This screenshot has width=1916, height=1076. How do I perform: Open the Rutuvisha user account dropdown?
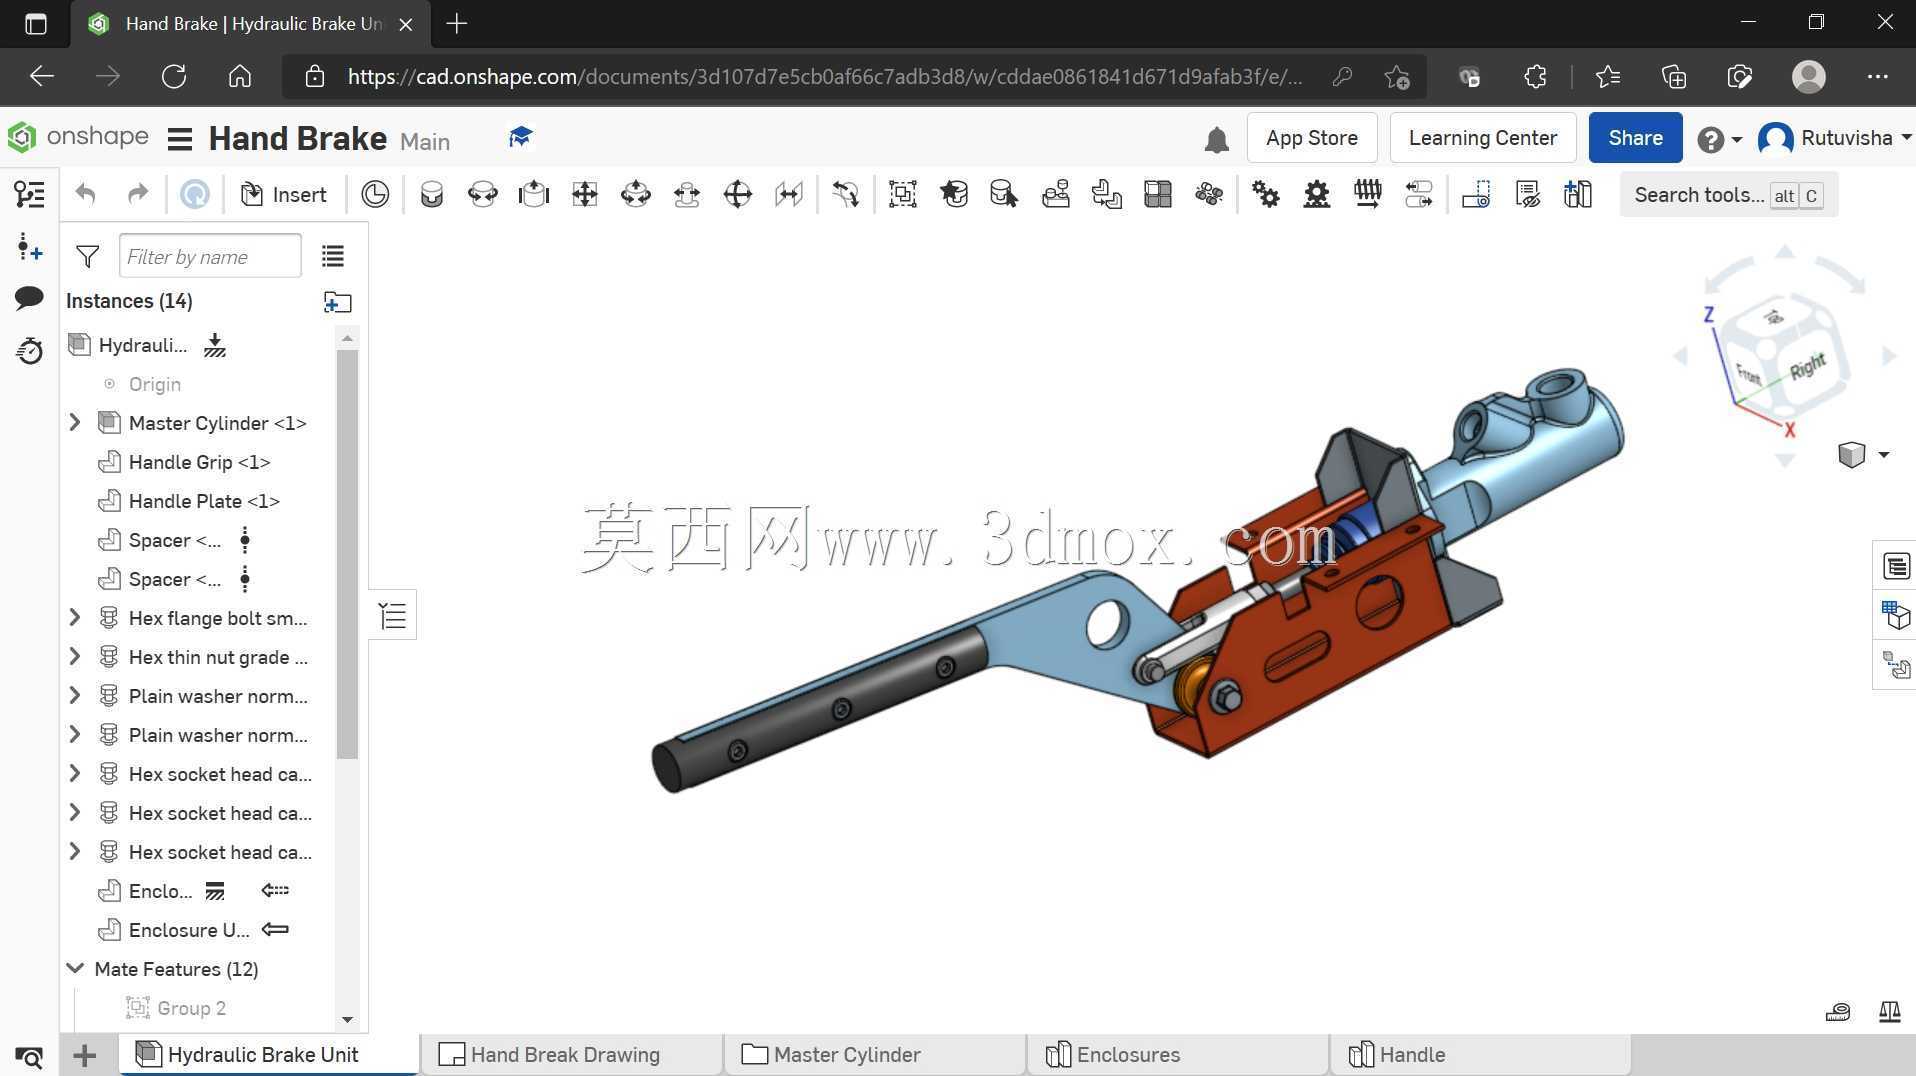[x=1835, y=138]
